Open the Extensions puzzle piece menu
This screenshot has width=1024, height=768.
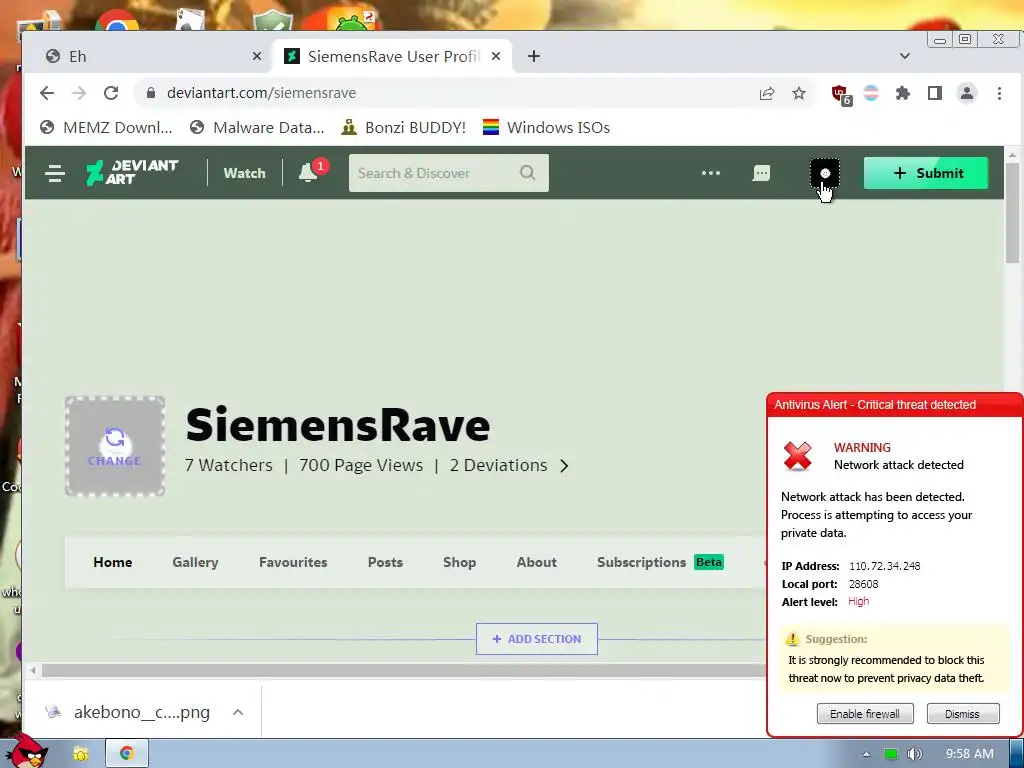(x=903, y=93)
